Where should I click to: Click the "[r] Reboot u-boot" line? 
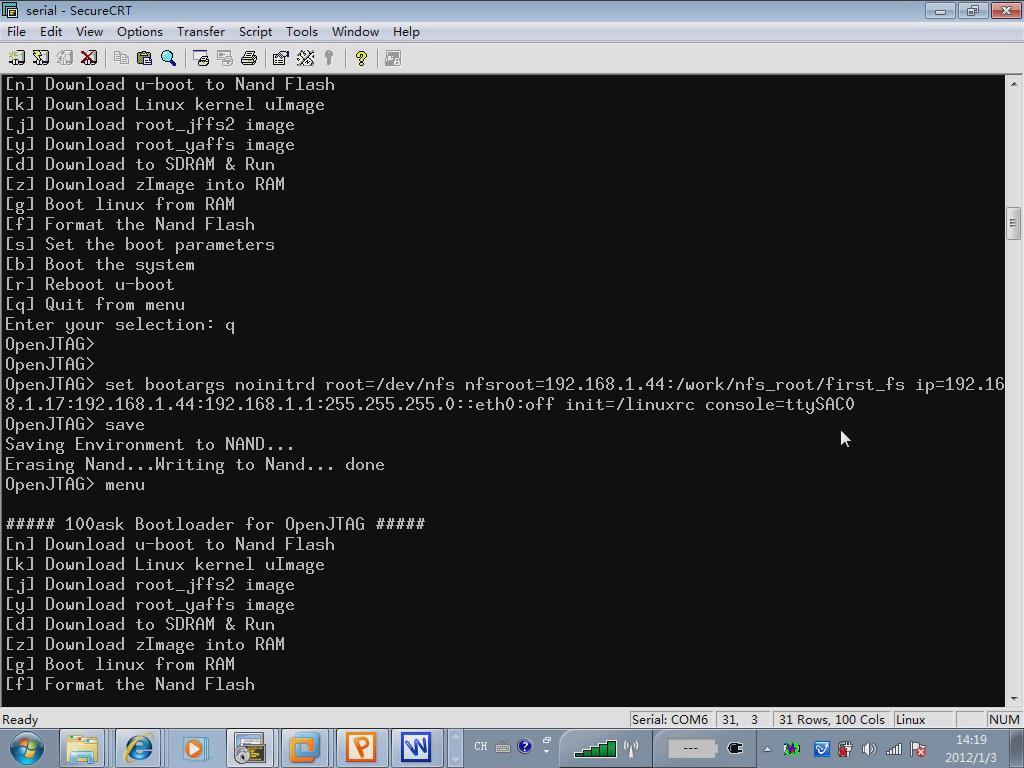click(89, 285)
